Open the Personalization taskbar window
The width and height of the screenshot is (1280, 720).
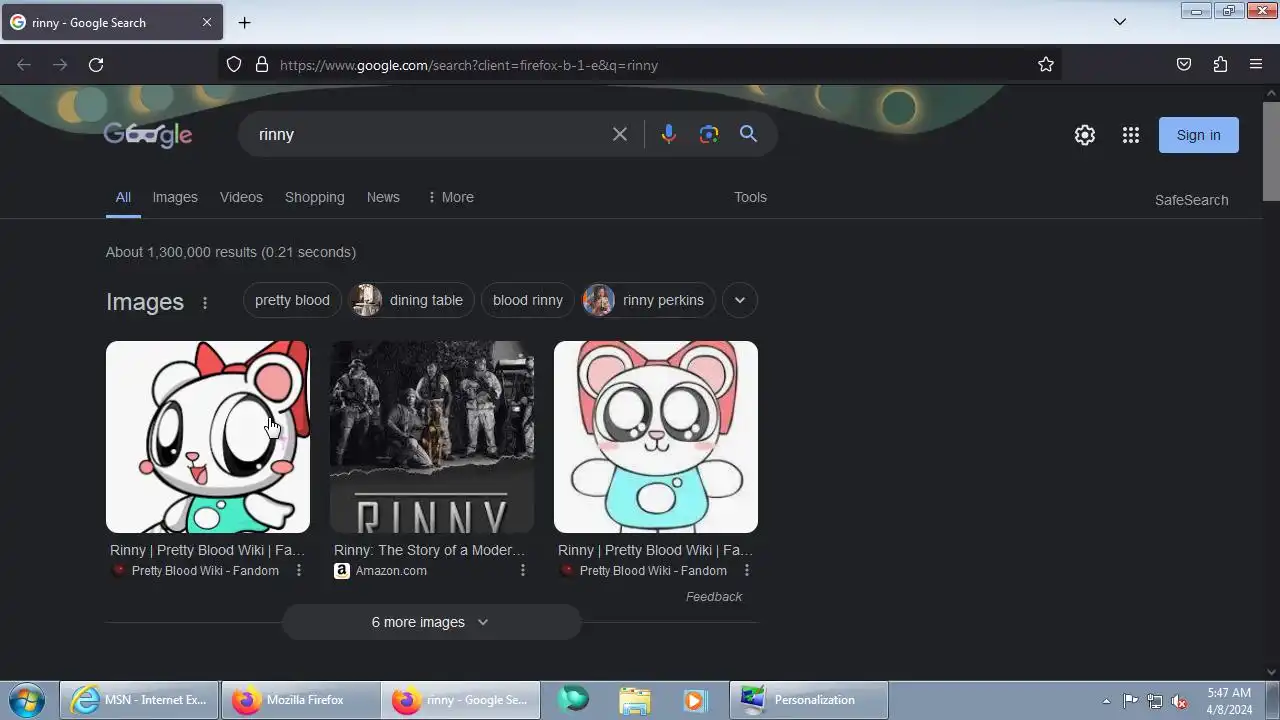808,700
